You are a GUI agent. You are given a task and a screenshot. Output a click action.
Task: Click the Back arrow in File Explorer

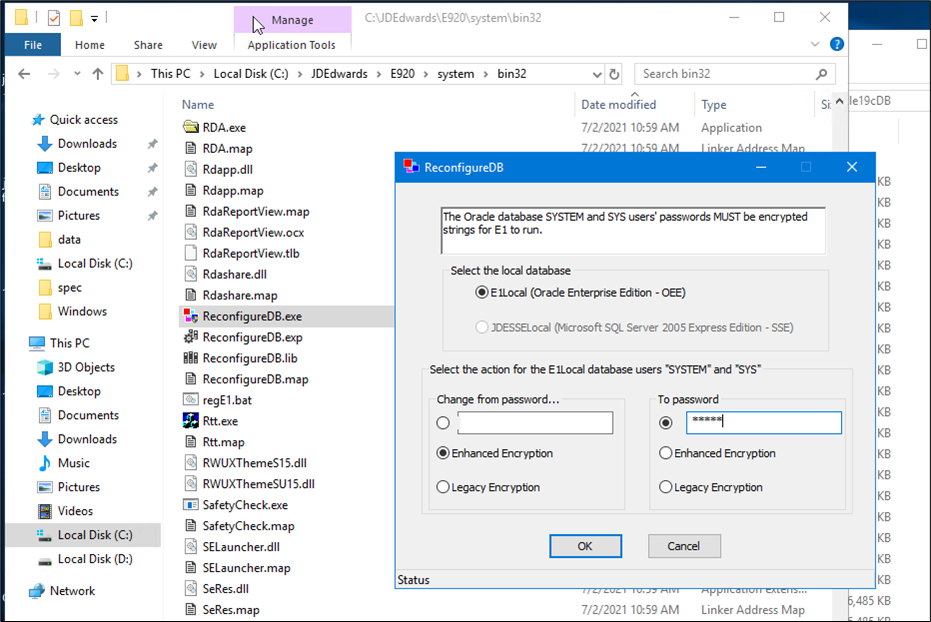point(24,74)
